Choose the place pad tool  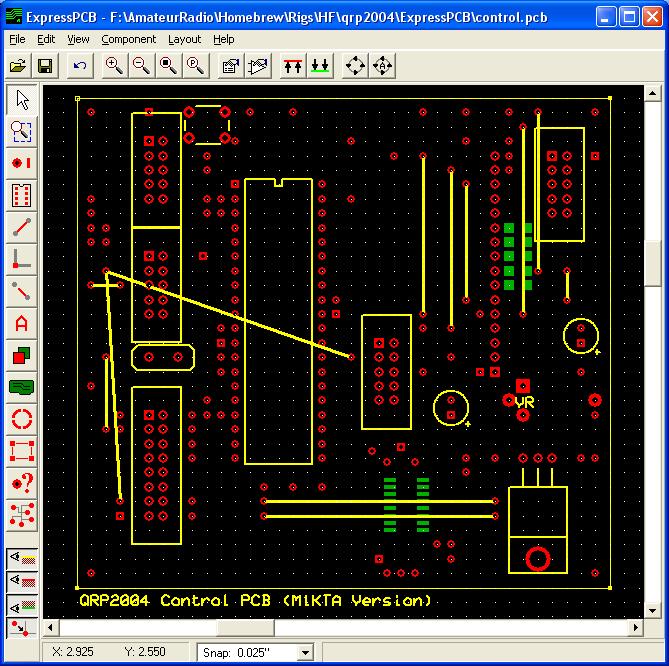point(22,163)
